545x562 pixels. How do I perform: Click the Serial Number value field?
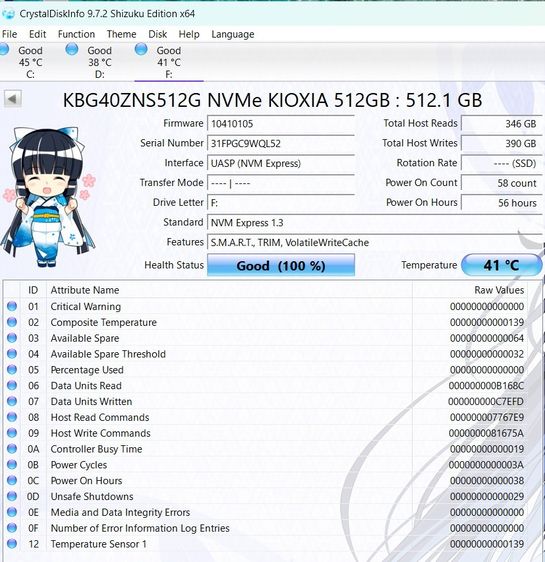coord(281,144)
